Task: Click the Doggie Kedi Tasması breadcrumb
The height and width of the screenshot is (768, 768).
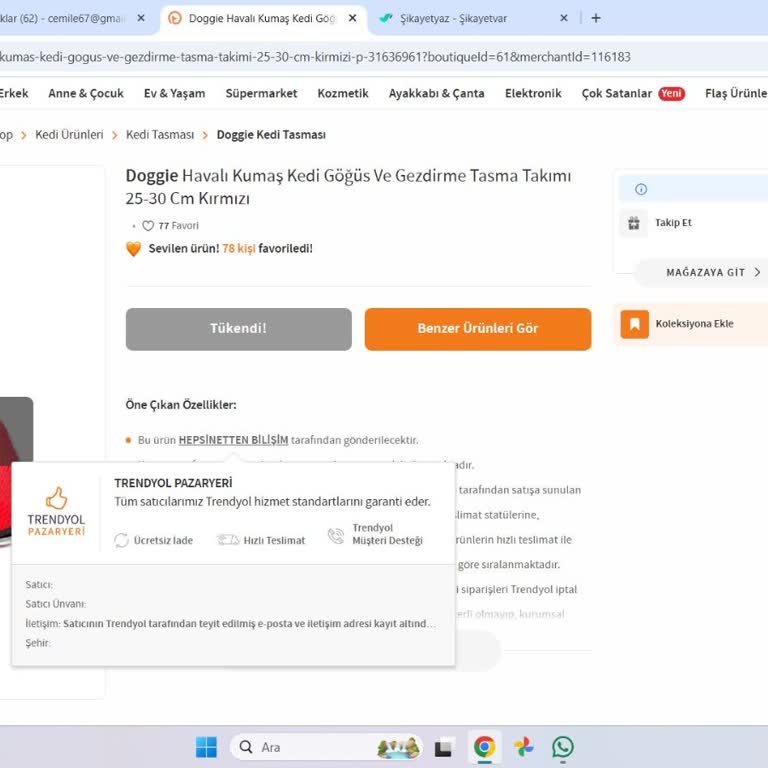Action: pyautogui.click(x=271, y=135)
